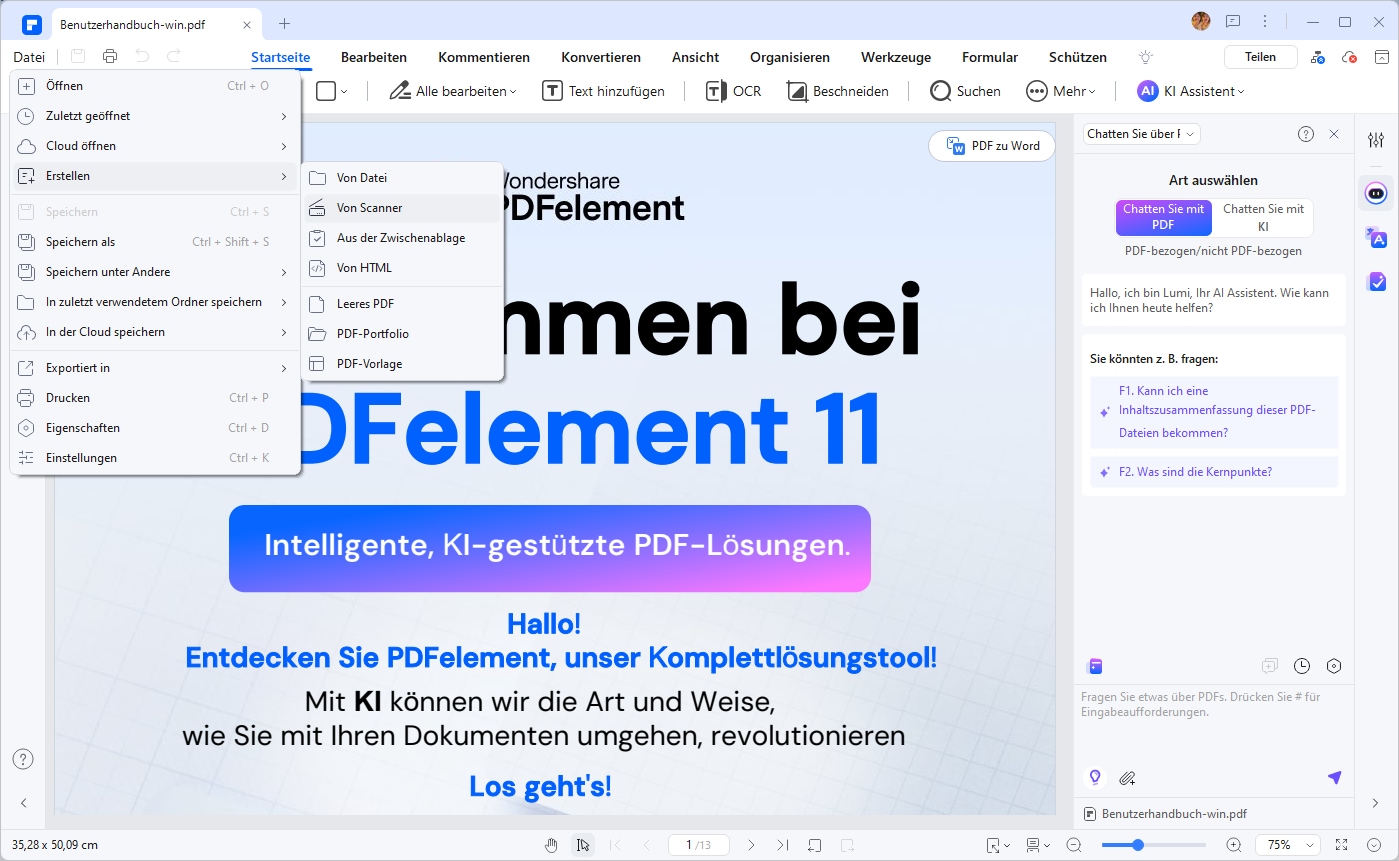Image resolution: width=1399 pixels, height=861 pixels.
Task: Click the save disk icon beside Datei
Action: 78,57
